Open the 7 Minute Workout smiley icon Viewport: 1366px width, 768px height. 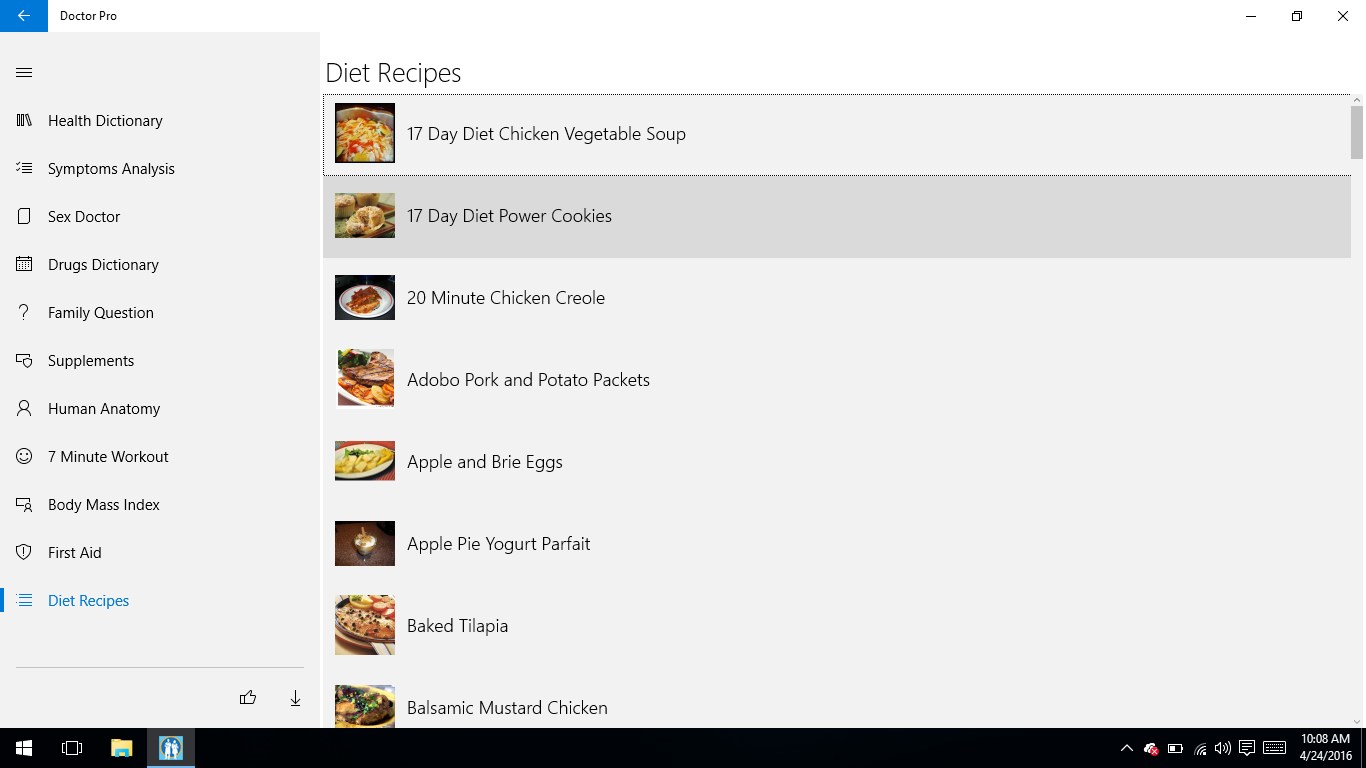tap(24, 456)
